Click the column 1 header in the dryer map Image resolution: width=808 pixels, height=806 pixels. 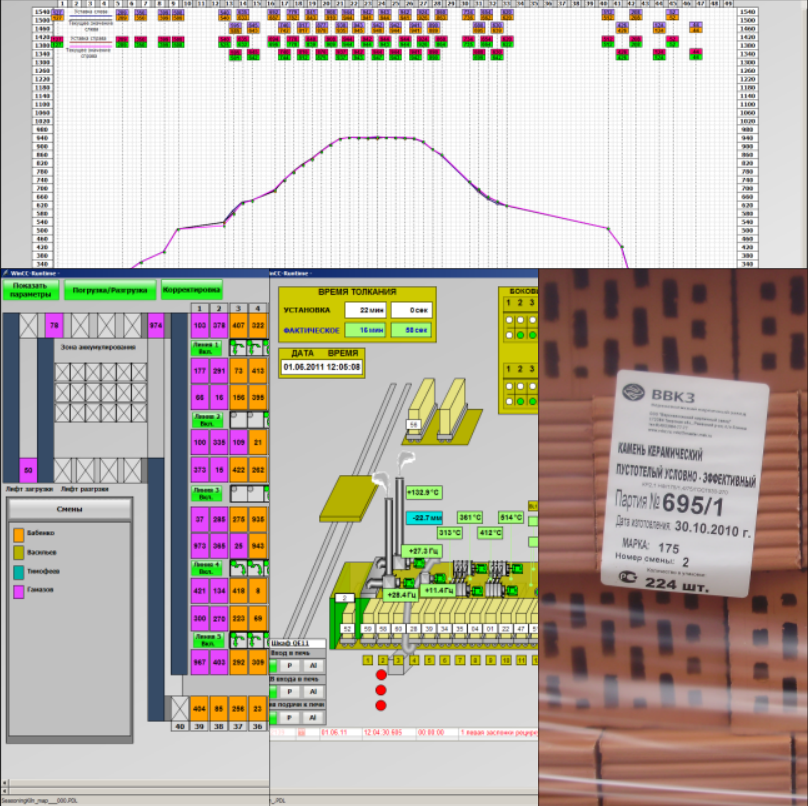pyautogui.click(x=199, y=308)
